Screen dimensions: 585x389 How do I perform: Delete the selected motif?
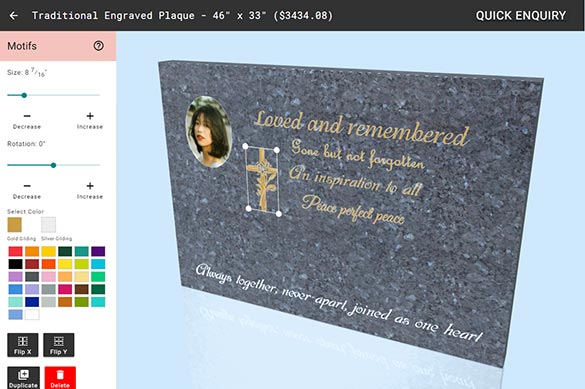60,378
